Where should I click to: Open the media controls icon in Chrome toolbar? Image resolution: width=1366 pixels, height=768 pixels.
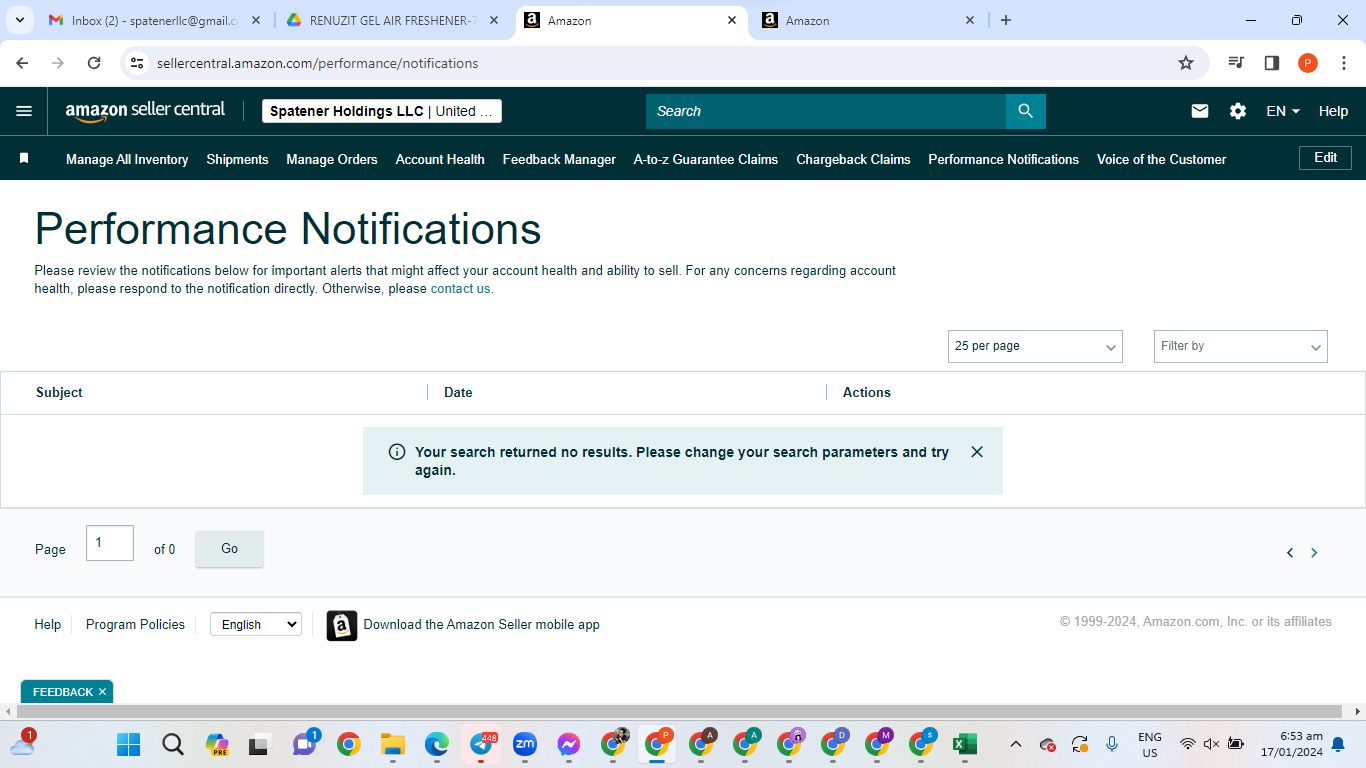tap(1236, 63)
